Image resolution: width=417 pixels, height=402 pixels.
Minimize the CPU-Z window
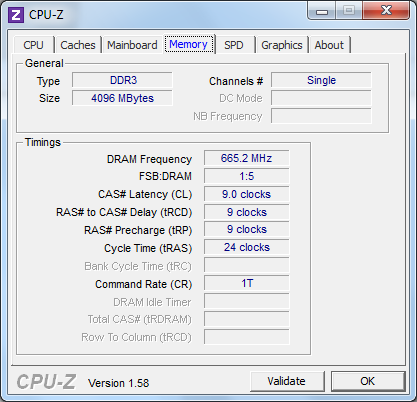322,11
